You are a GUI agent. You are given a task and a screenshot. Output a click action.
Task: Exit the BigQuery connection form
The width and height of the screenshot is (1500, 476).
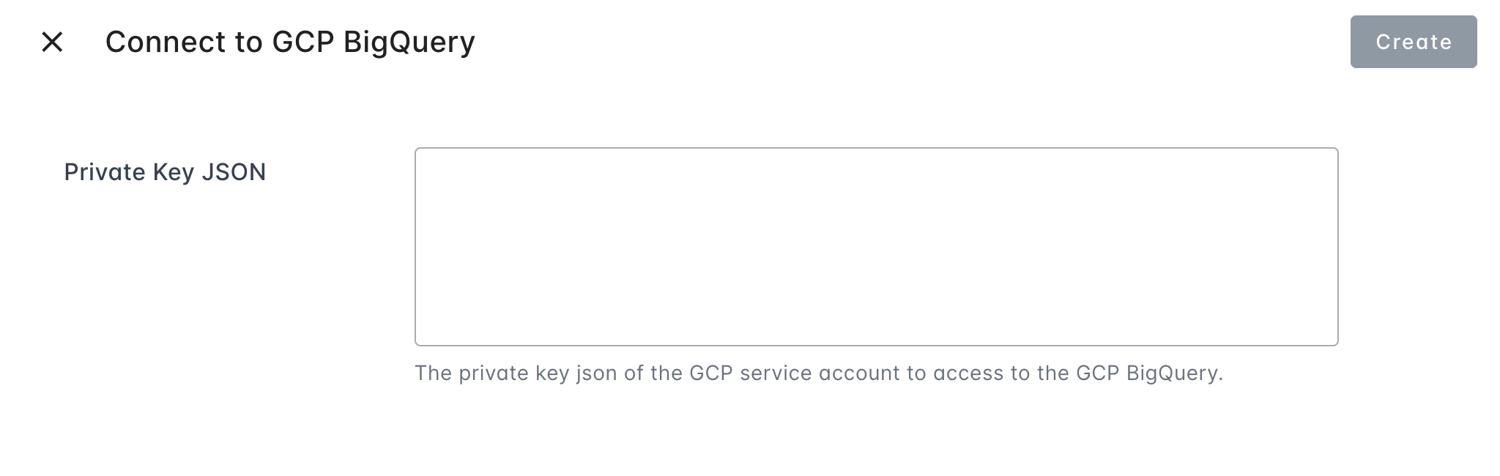click(x=52, y=42)
